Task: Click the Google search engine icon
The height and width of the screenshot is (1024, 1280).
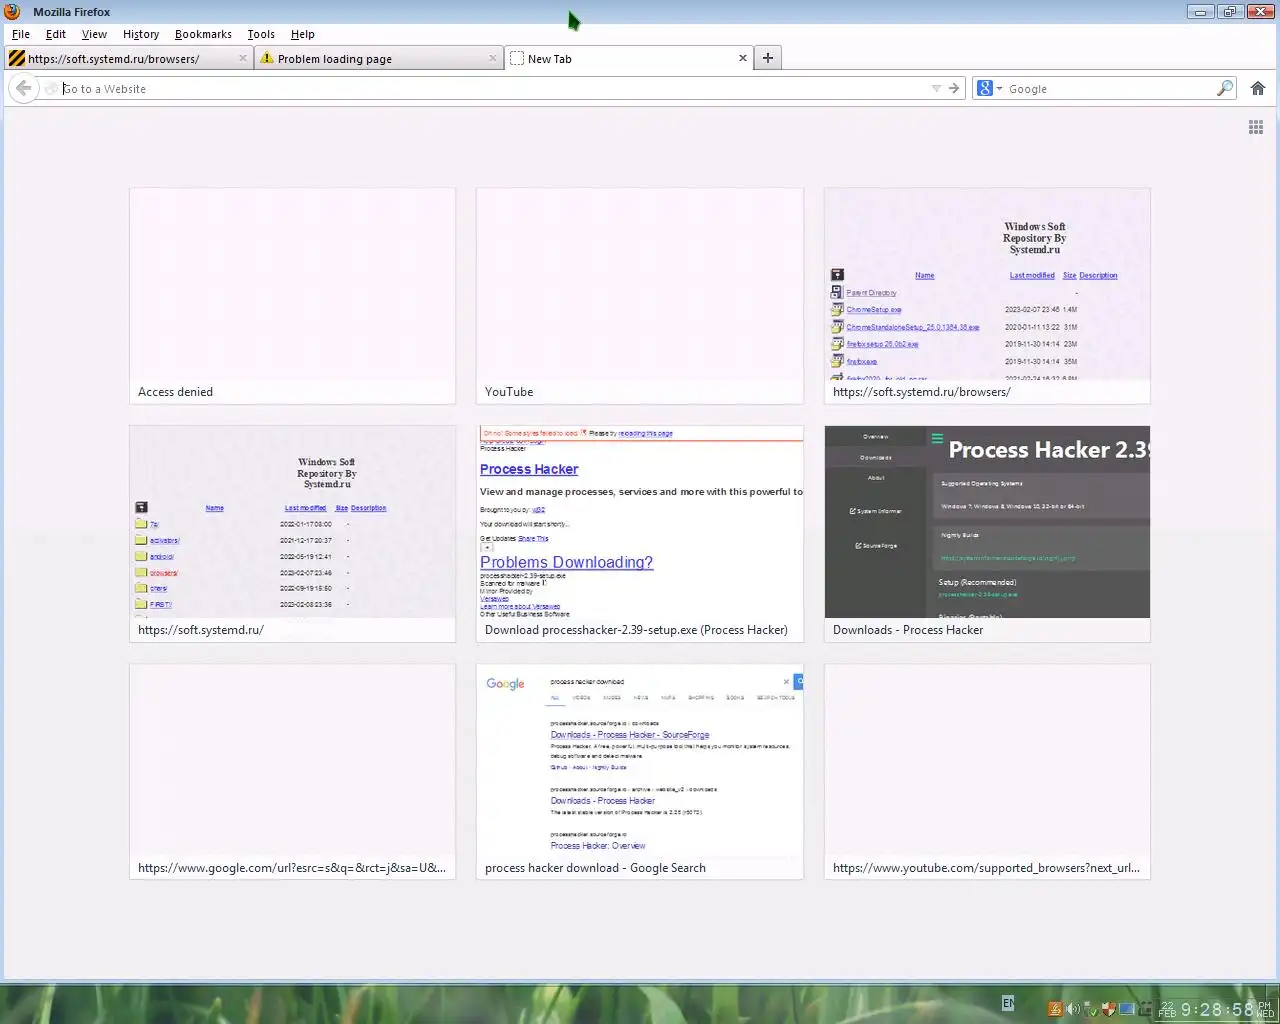Action: 985,88
